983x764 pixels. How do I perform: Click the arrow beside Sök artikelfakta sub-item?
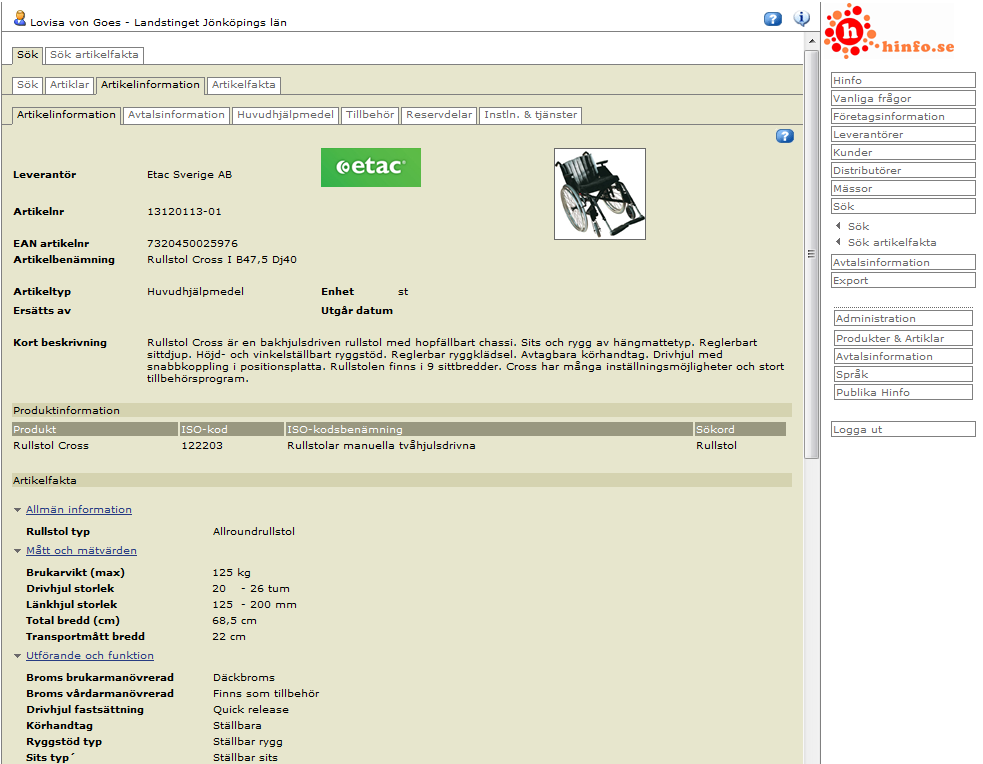pos(838,242)
